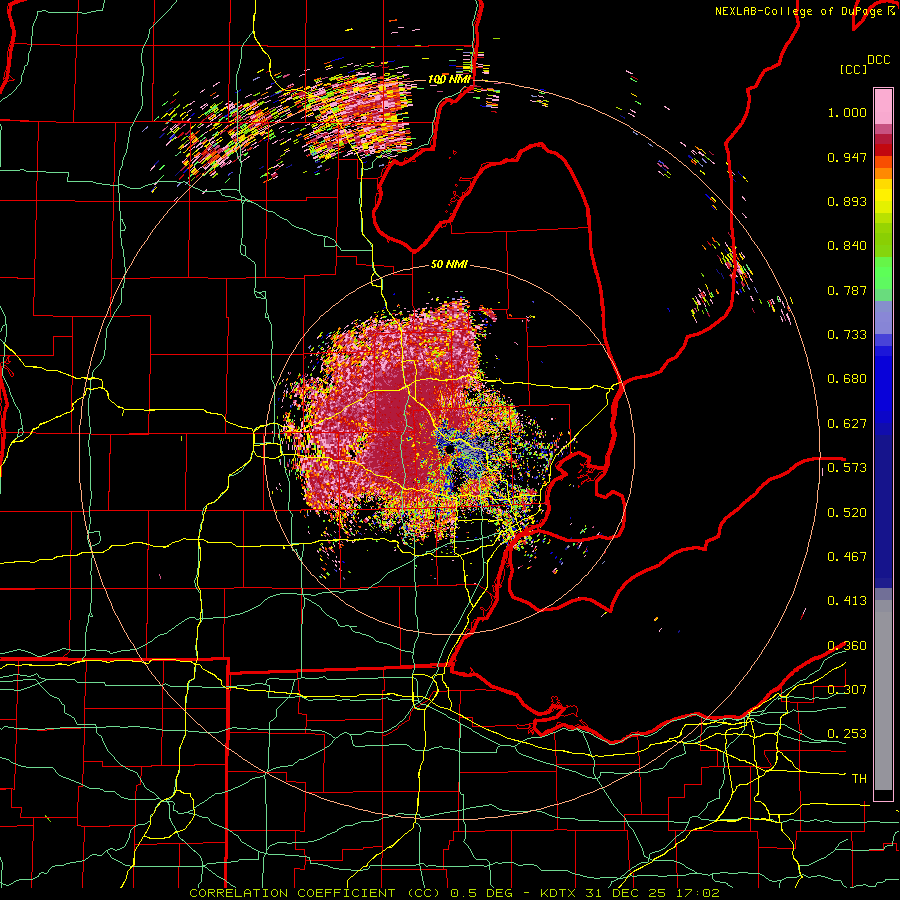The width and height of the screenshot is (900, 900).
Task: Select the 0.253 scale value
Action: point(847,734)
